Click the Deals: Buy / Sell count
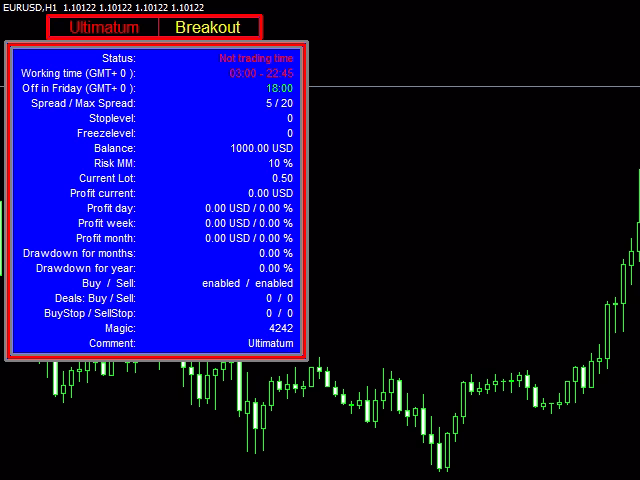 280,298
